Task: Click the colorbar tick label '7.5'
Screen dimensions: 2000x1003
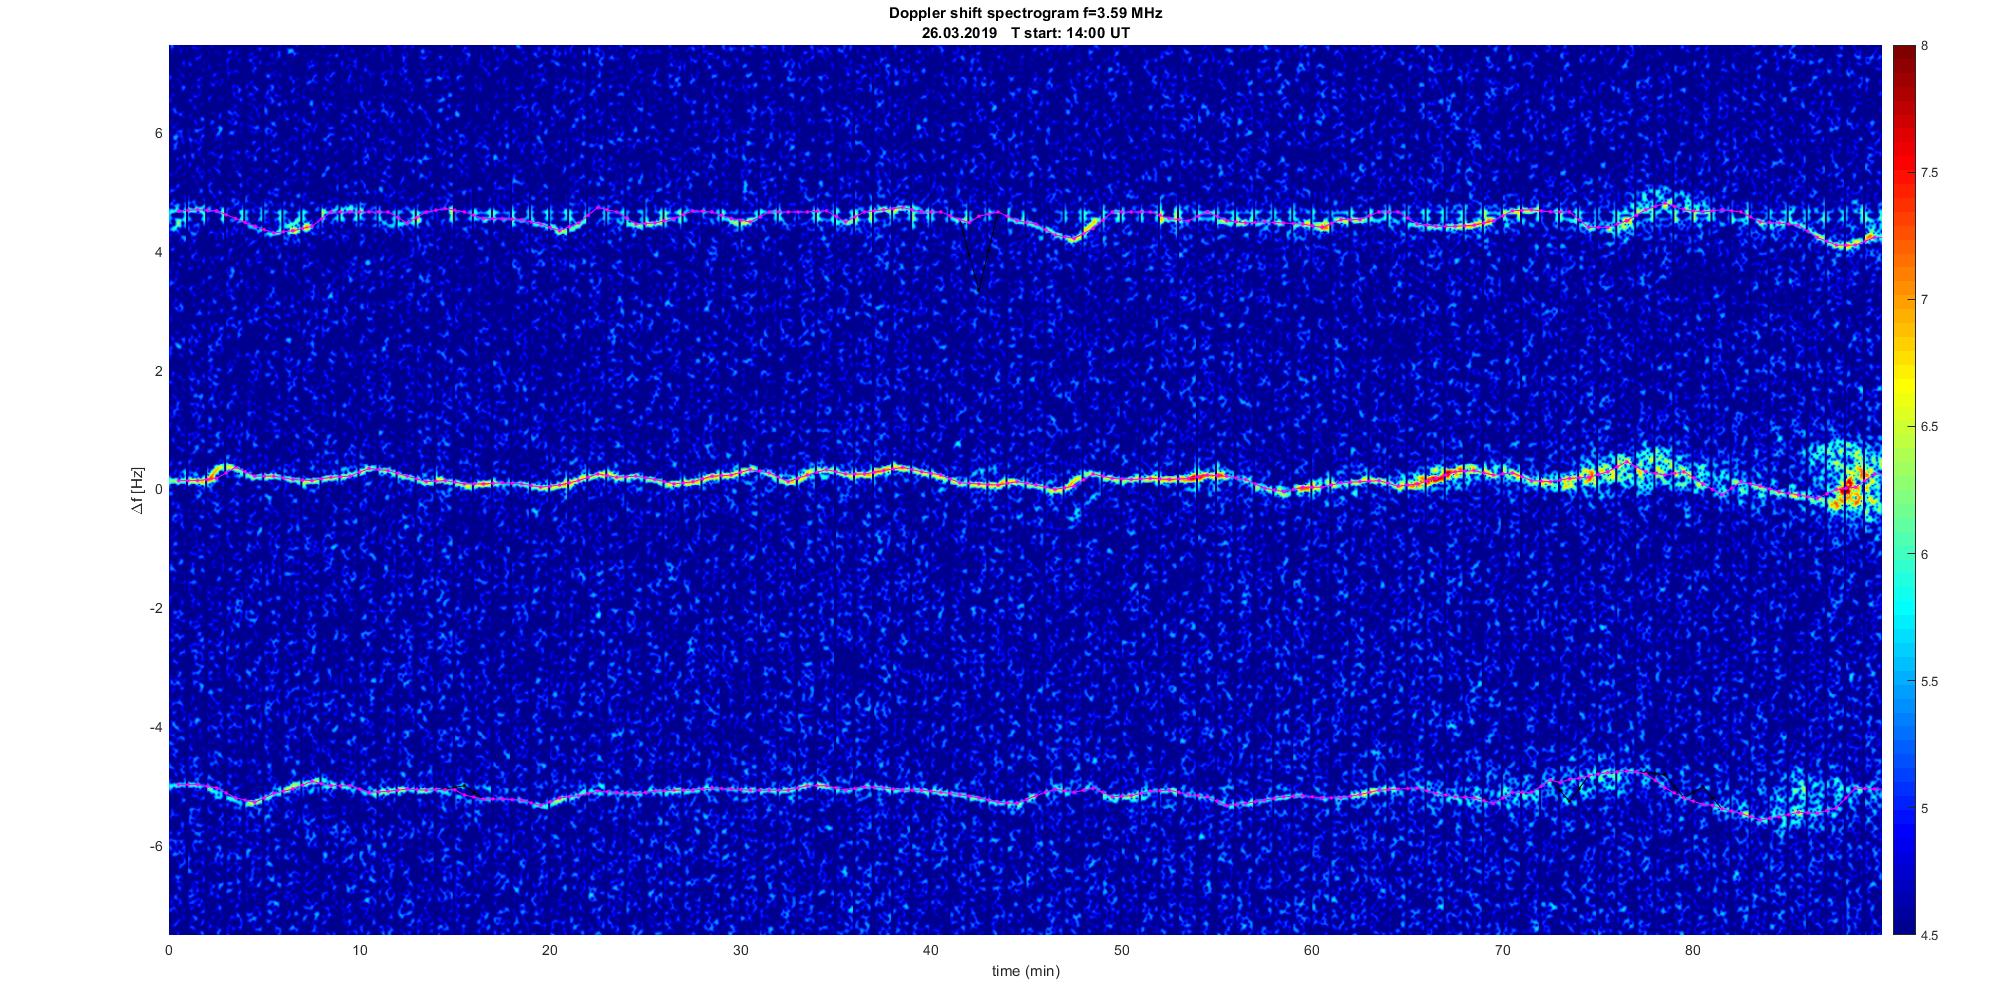Action: [x=1929, y=173]
